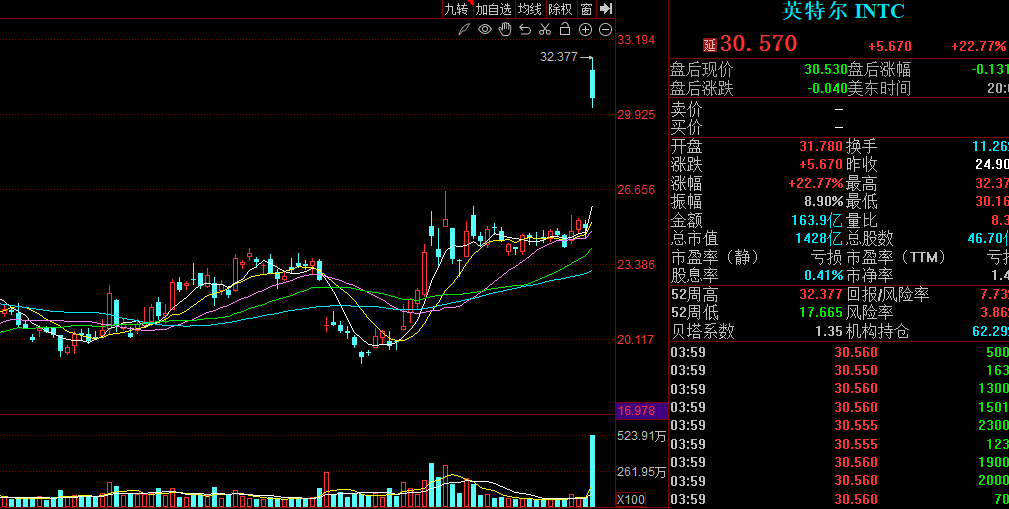Click the 延 delayed quote badge

(x=710, y=45)
